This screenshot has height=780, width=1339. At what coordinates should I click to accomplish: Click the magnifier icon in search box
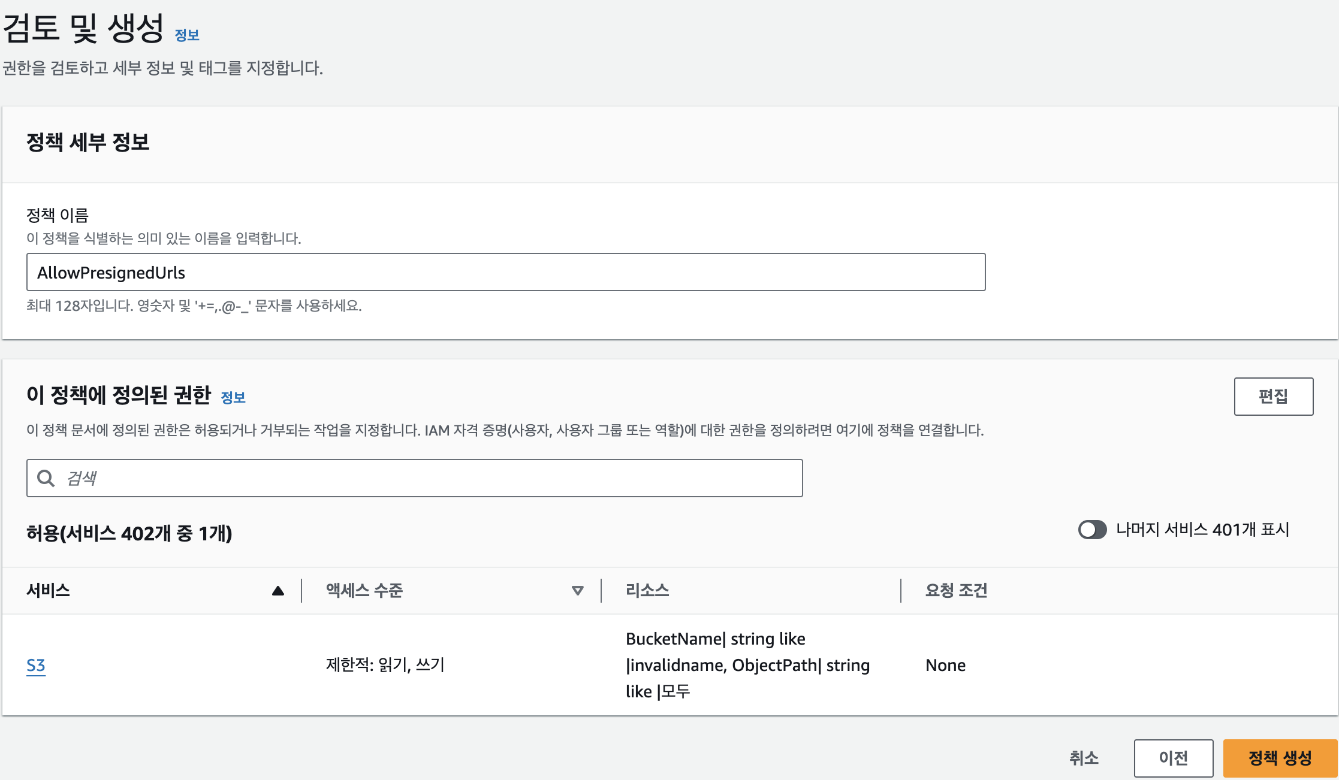click(46, 479)
